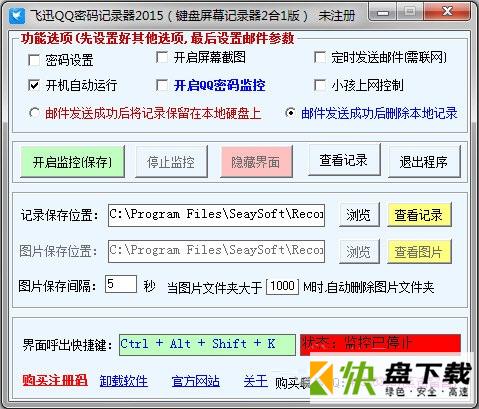The width and height of the screenshot is (479, 409).
Task: Click the pink 隐藏界面 button
Action: coord(256,162)
